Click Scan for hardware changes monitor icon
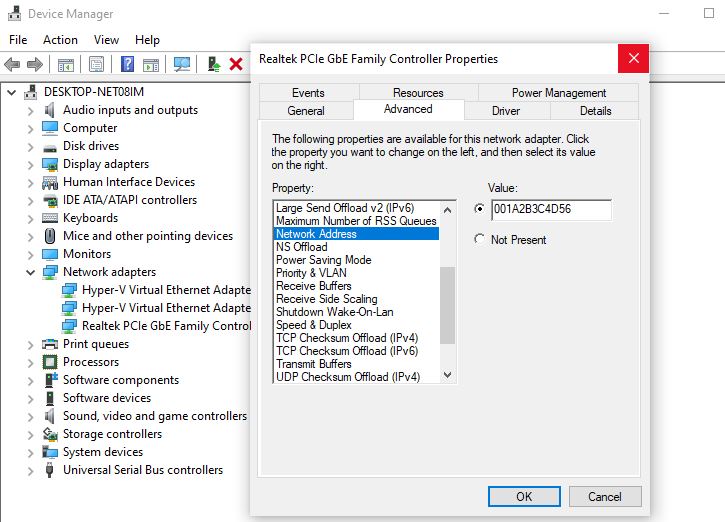The width and height of the screenshot is (725, 522). [x=182, y=64]
